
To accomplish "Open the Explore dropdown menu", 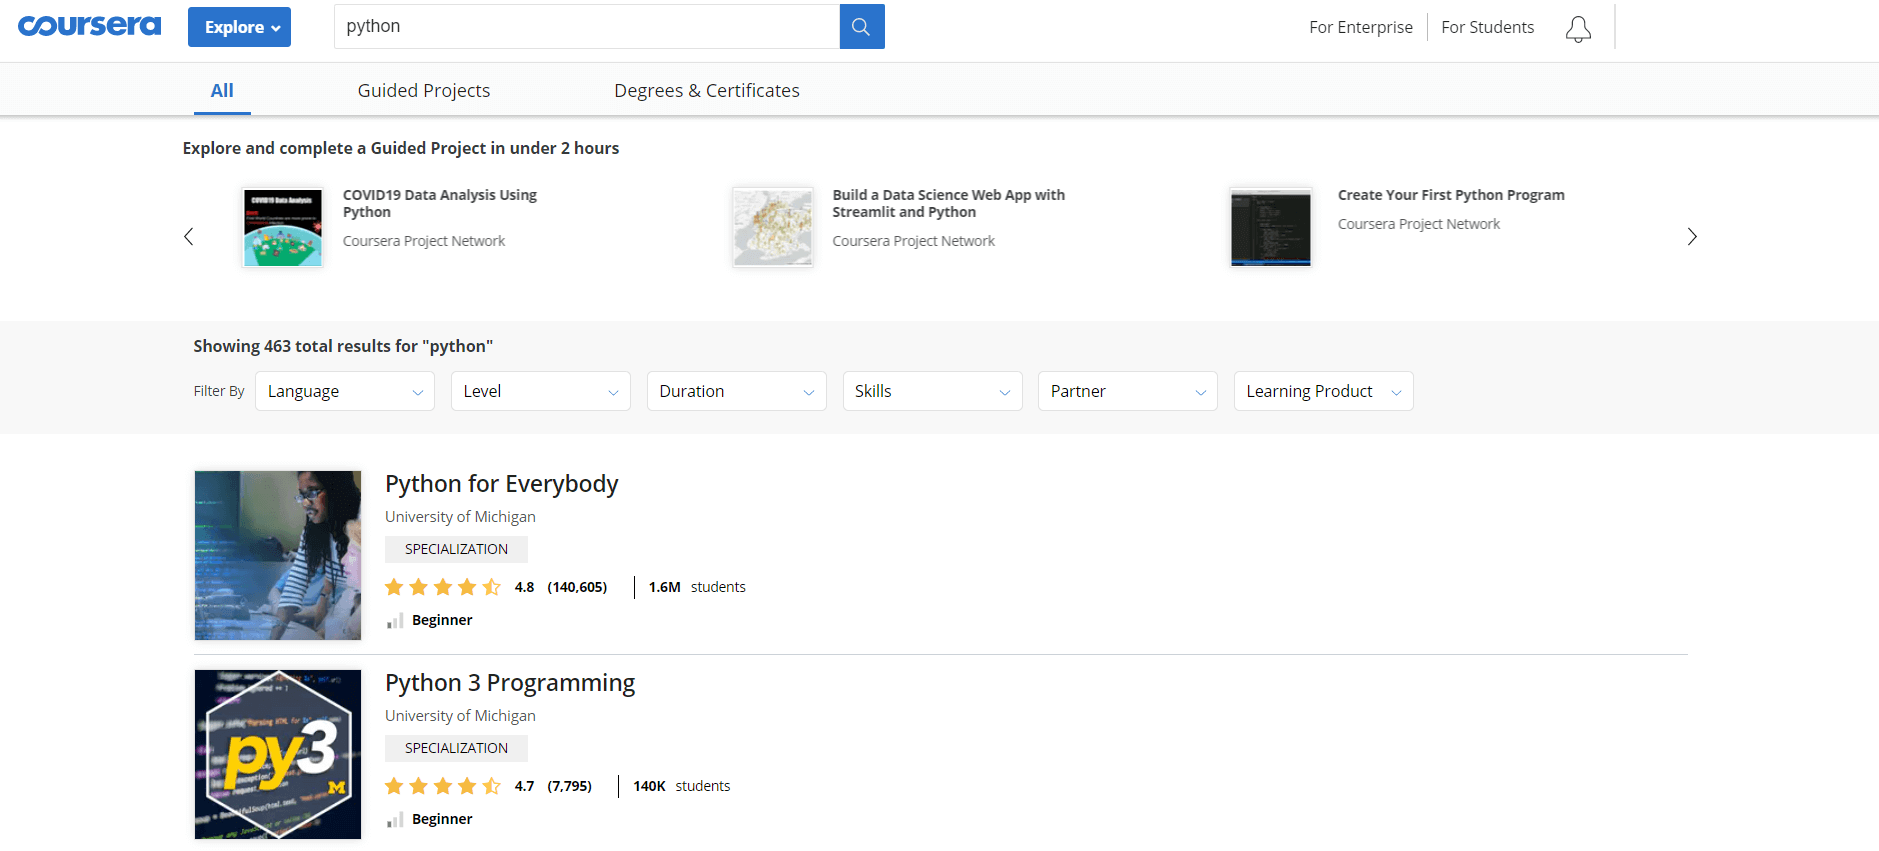I will tap(239, 27).
